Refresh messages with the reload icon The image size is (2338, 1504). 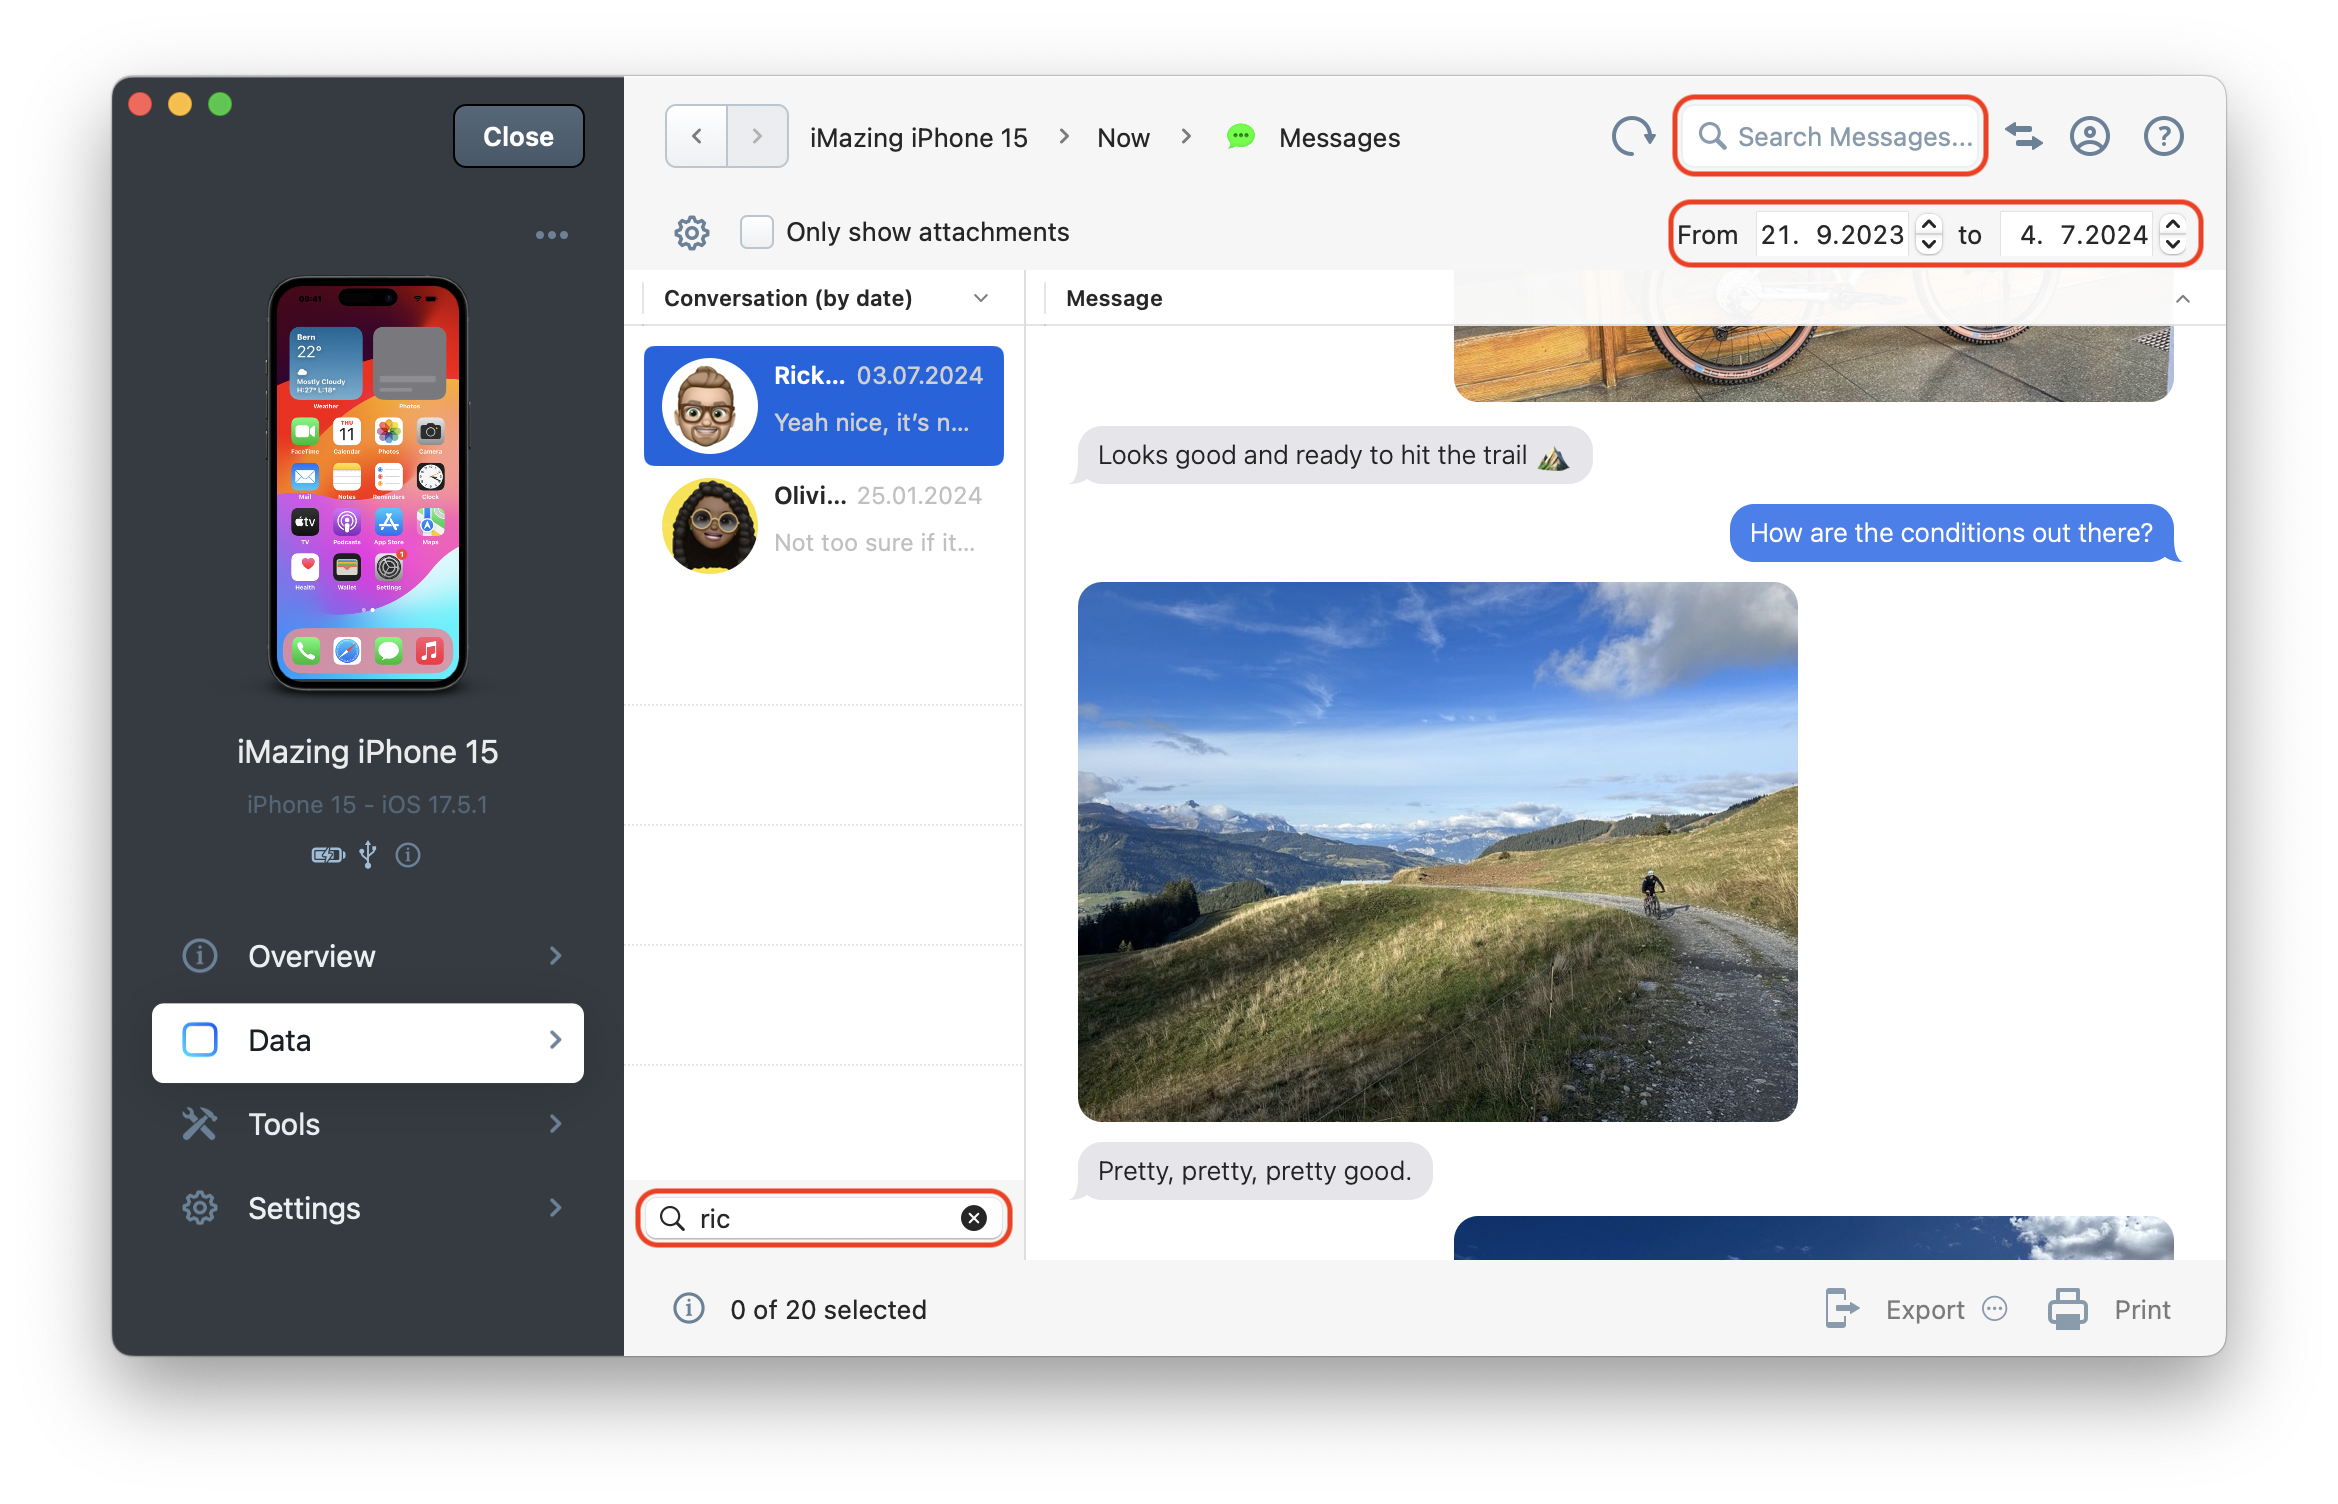point(1633,136)
